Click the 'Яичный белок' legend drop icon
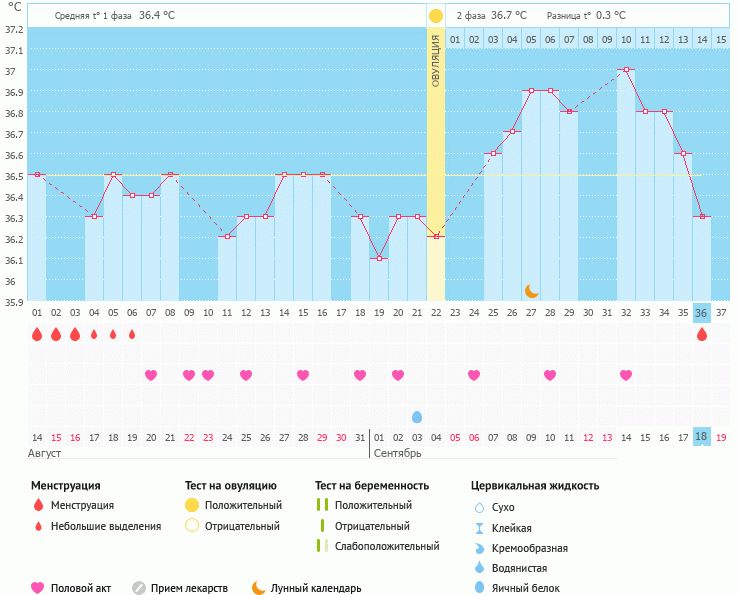 click(x=480, y=588)
